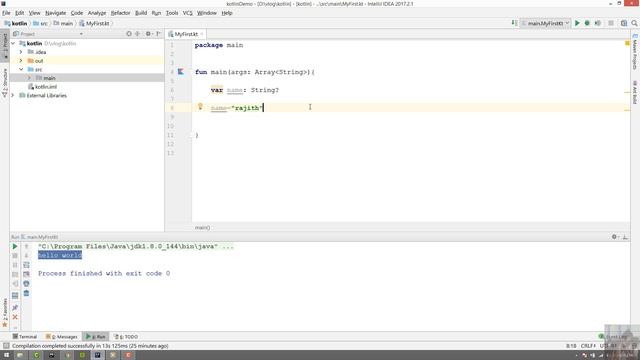Toggle the Project side tab
Viewport: 640px width, 360px height.
(5, 46)
